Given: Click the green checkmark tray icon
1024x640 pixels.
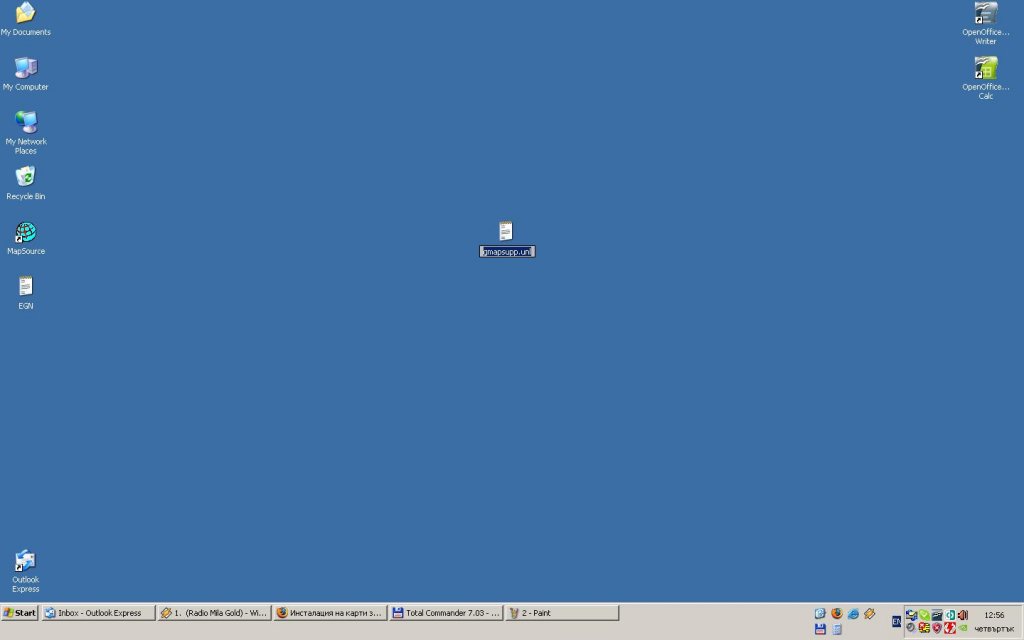Looking at the screenshot, I should pyautogui.click(x=924, y=615).
